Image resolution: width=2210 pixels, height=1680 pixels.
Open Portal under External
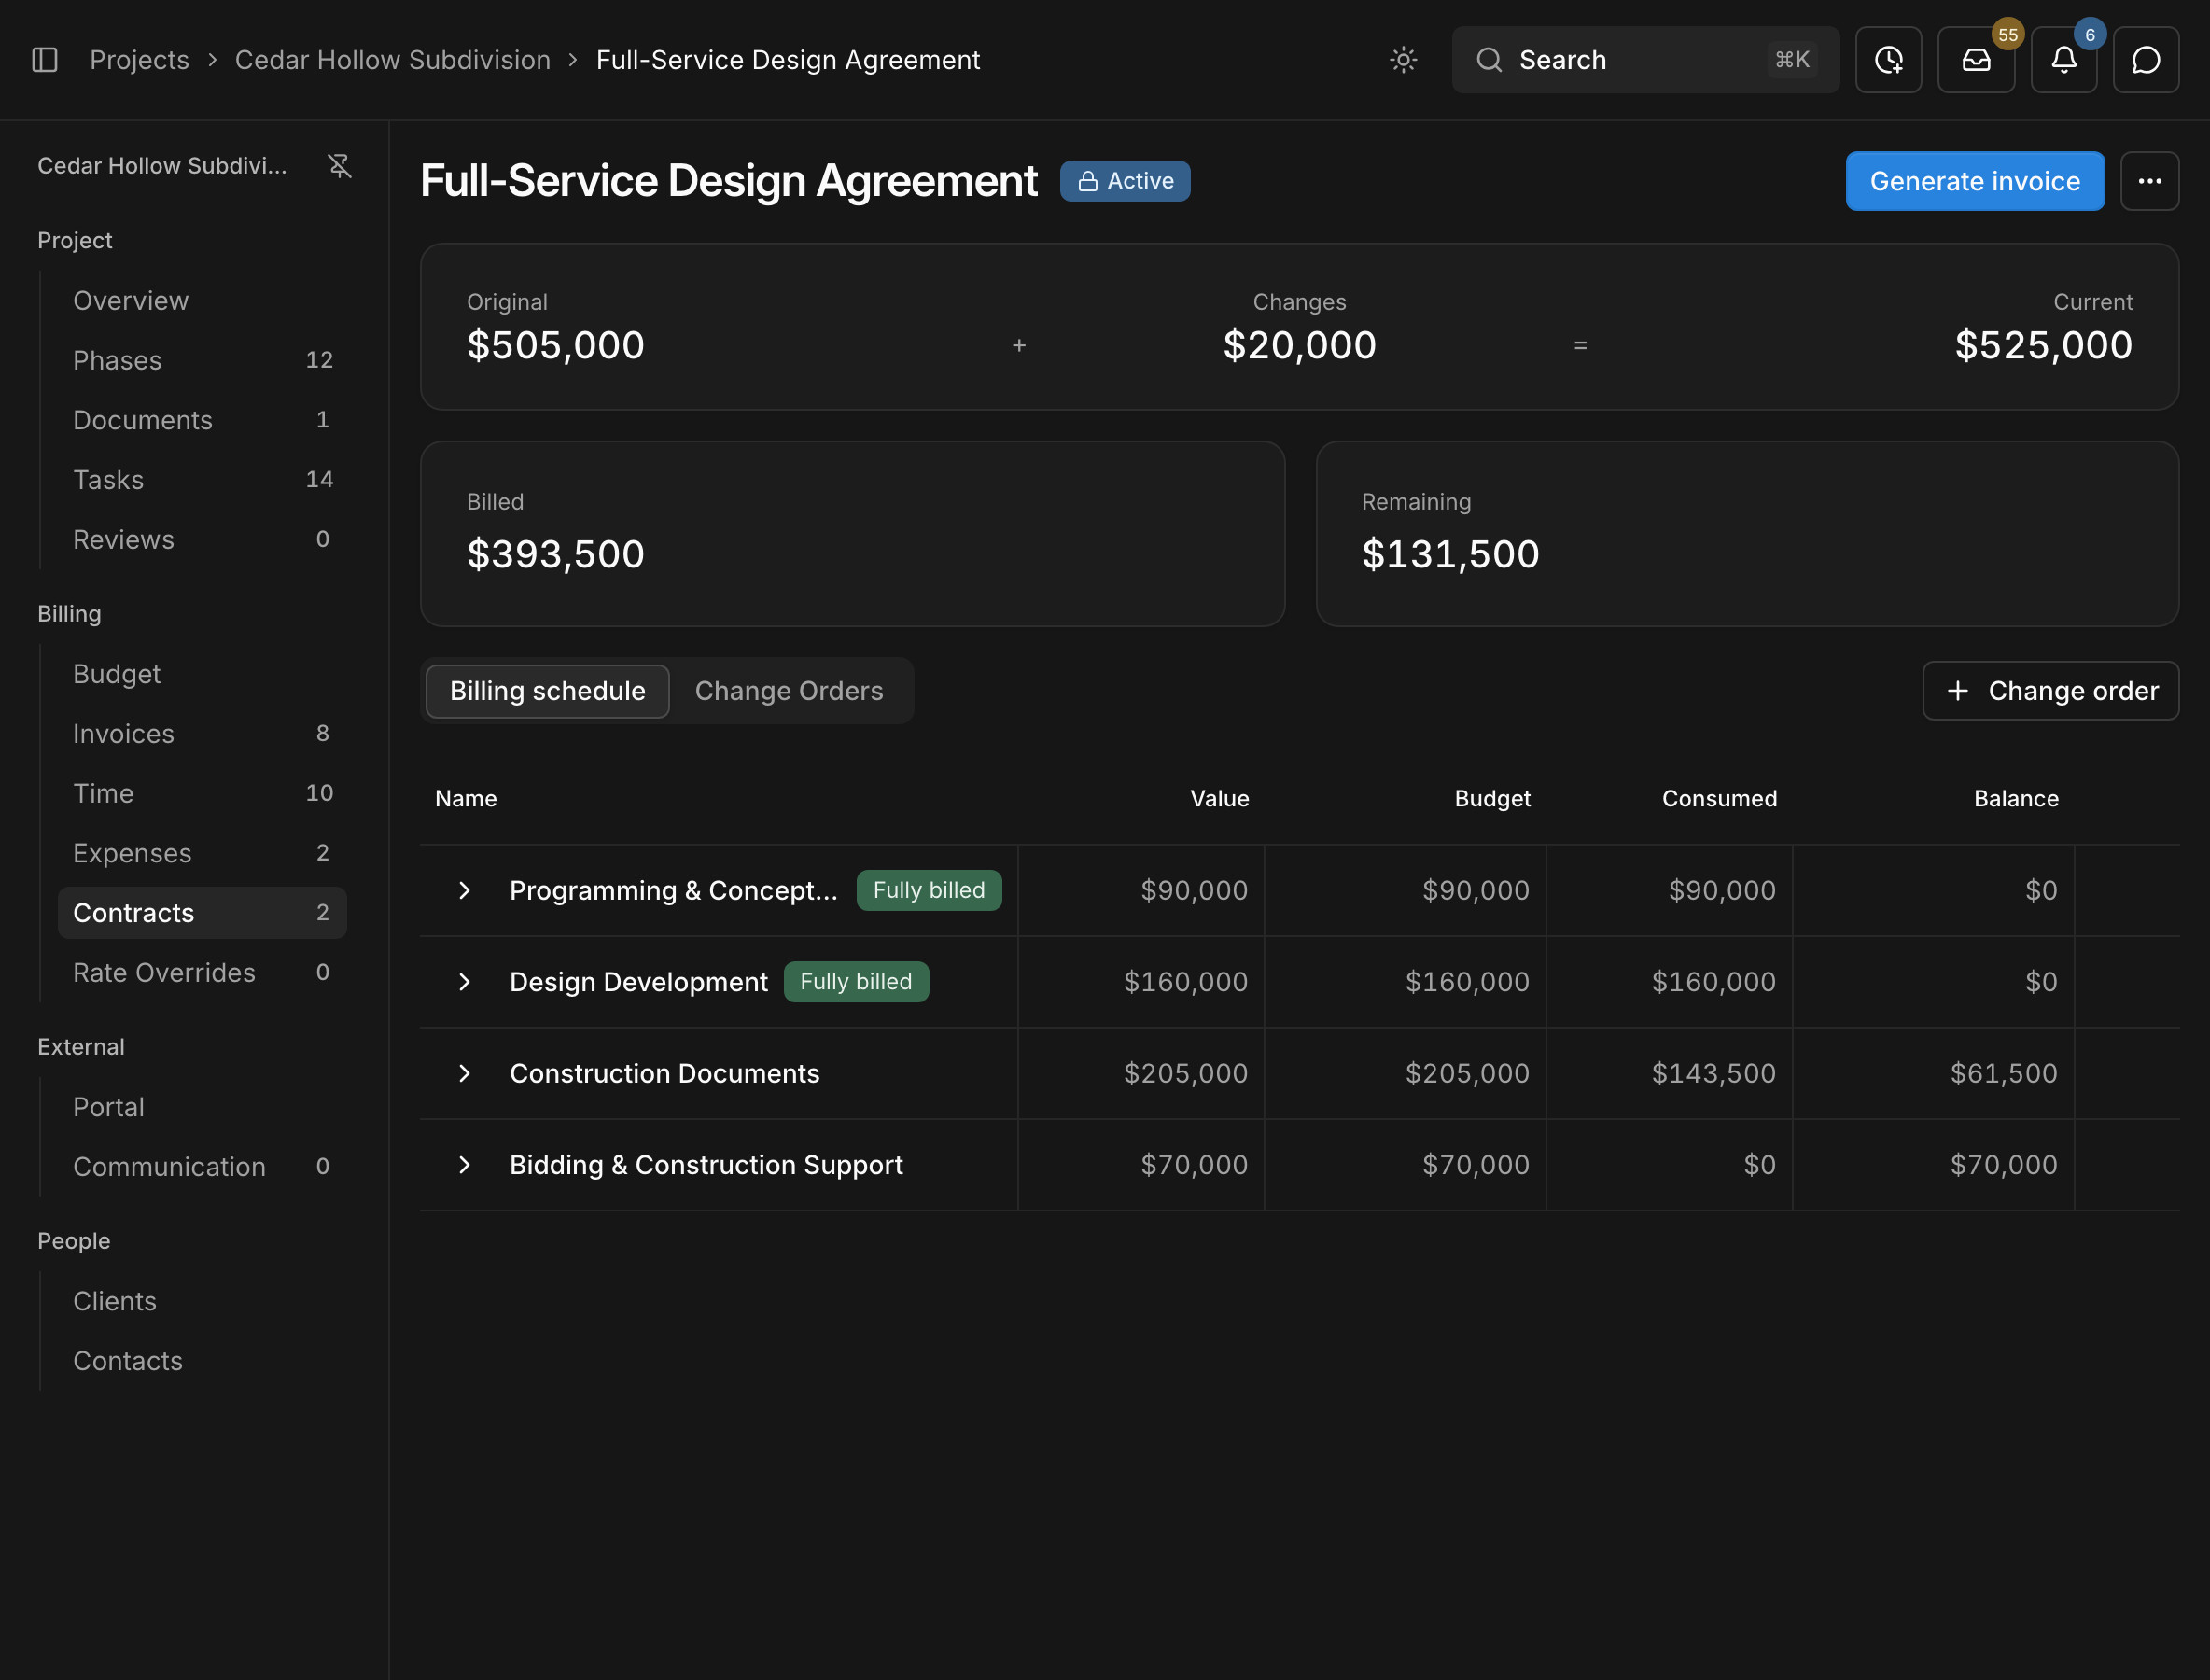click(x=202, y=1107)
